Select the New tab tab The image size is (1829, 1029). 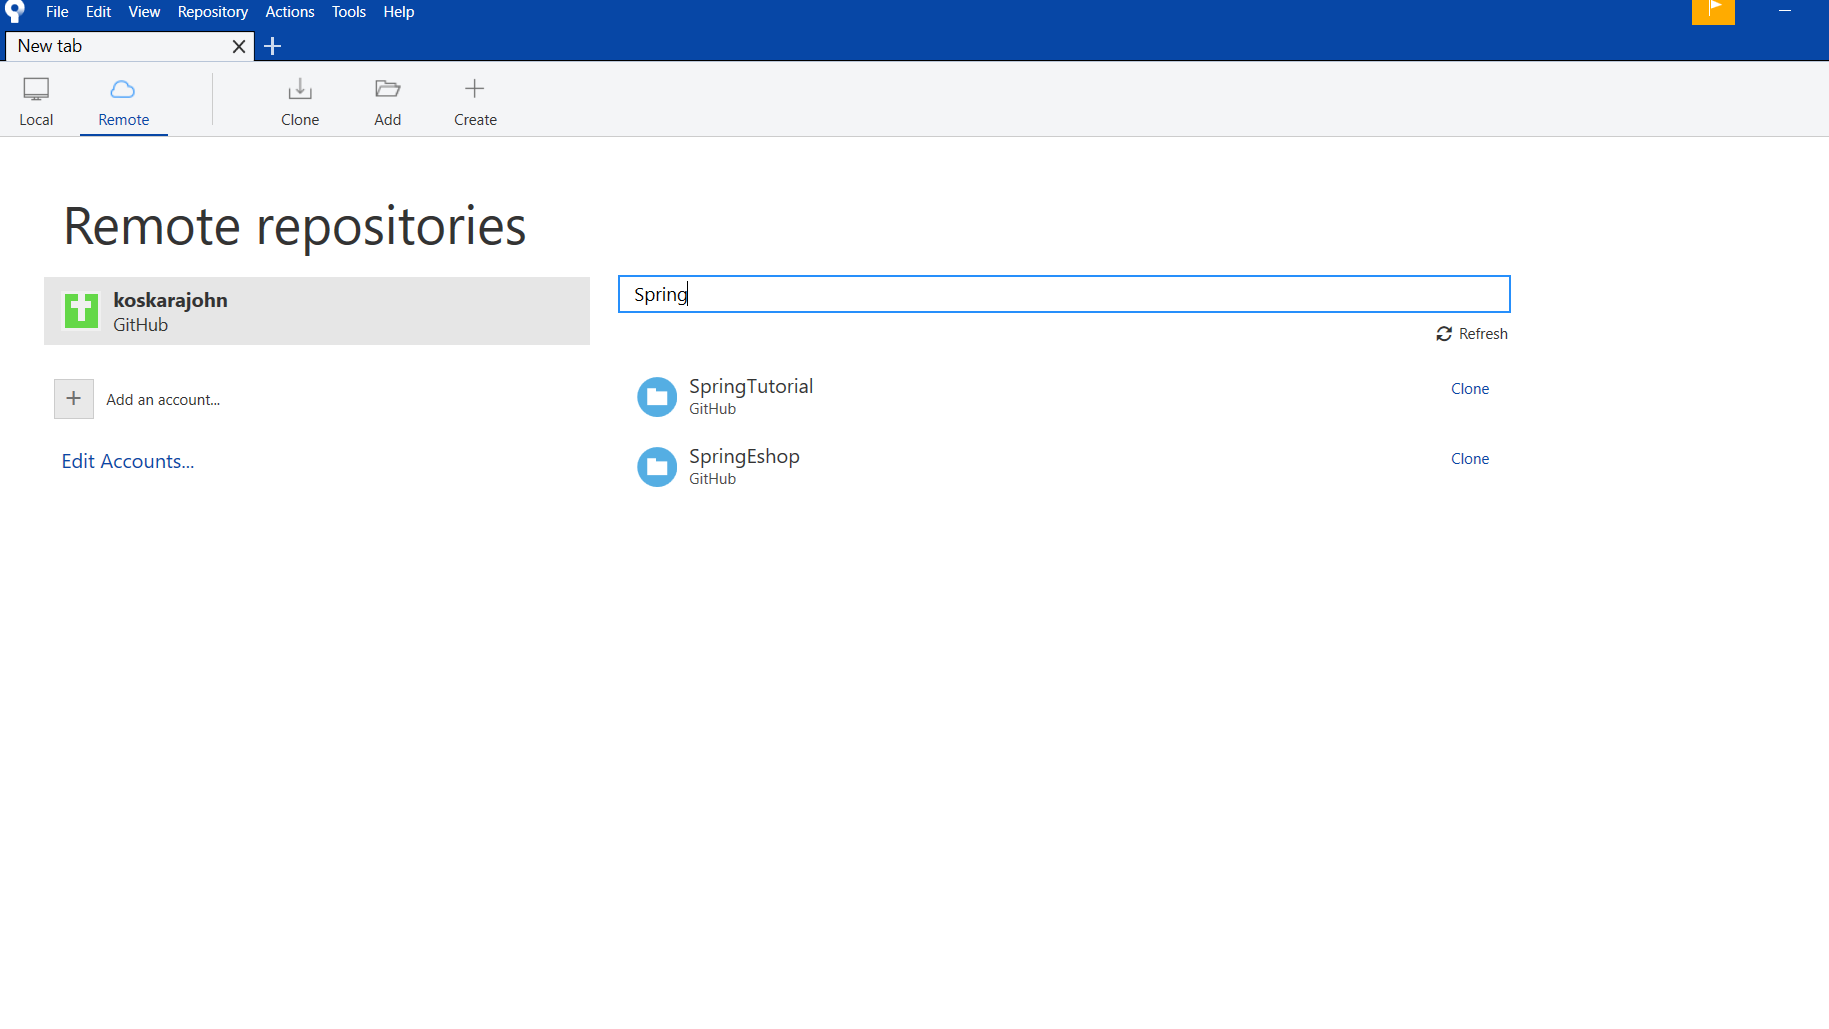click(130, 46)
